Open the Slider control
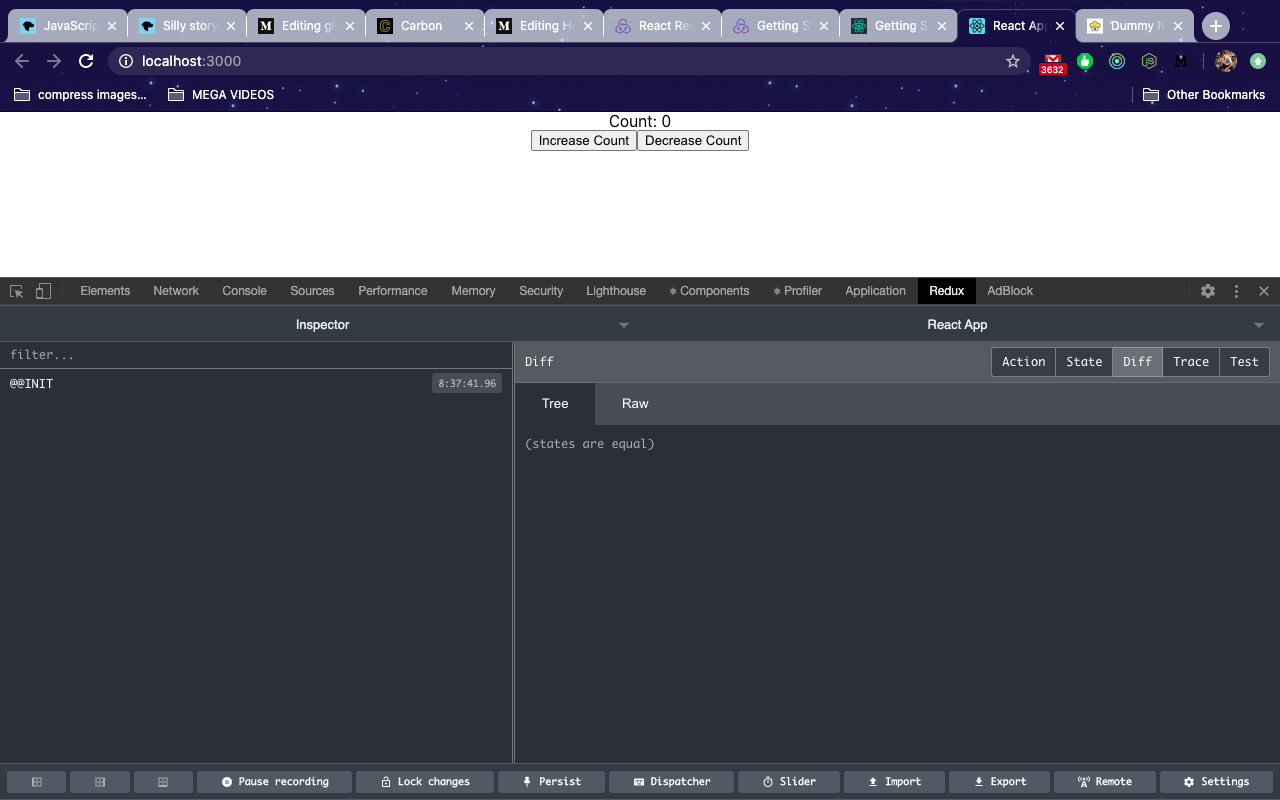The height and width of the screenshot is (800, 1280). tap(789, 782)
